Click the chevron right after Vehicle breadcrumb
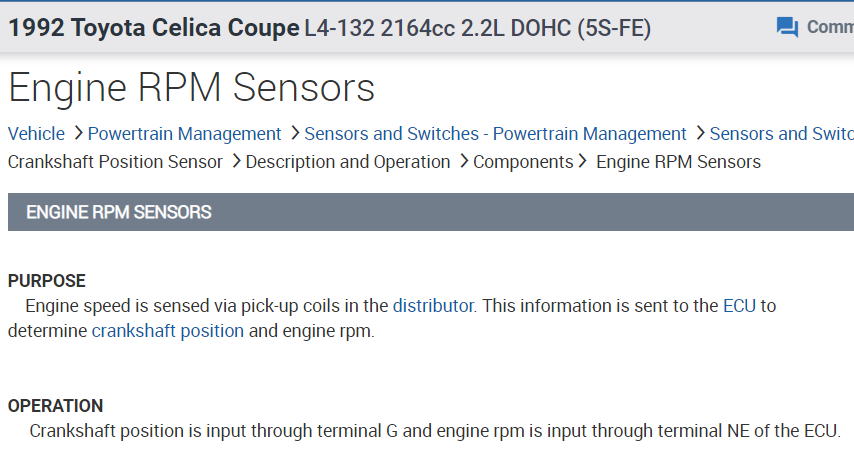This screenshot has height=452, width=854. [77, 134]
